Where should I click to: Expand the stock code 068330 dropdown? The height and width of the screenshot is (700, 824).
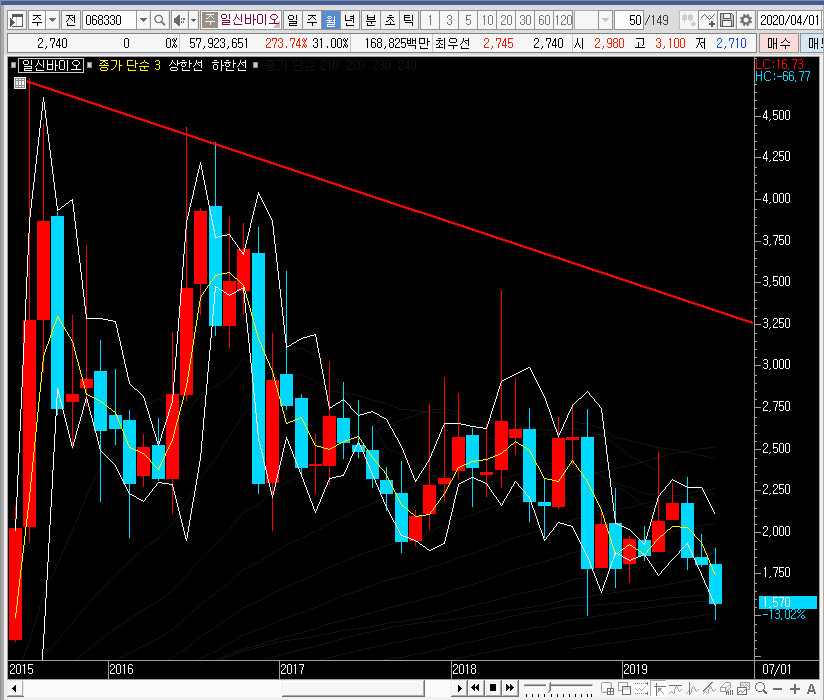pyautogui.click(x=143, y=20)
